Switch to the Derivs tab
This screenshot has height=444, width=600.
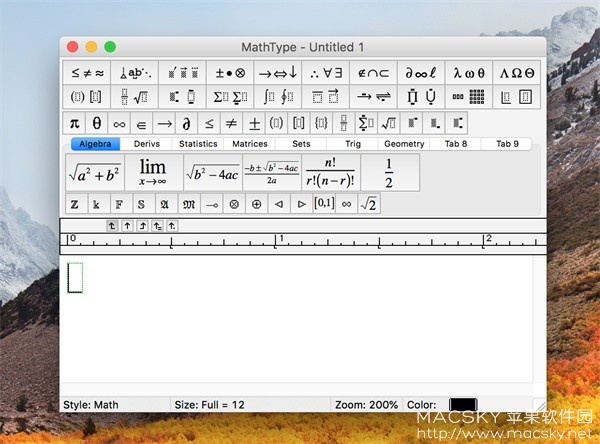tap(147, 144)
